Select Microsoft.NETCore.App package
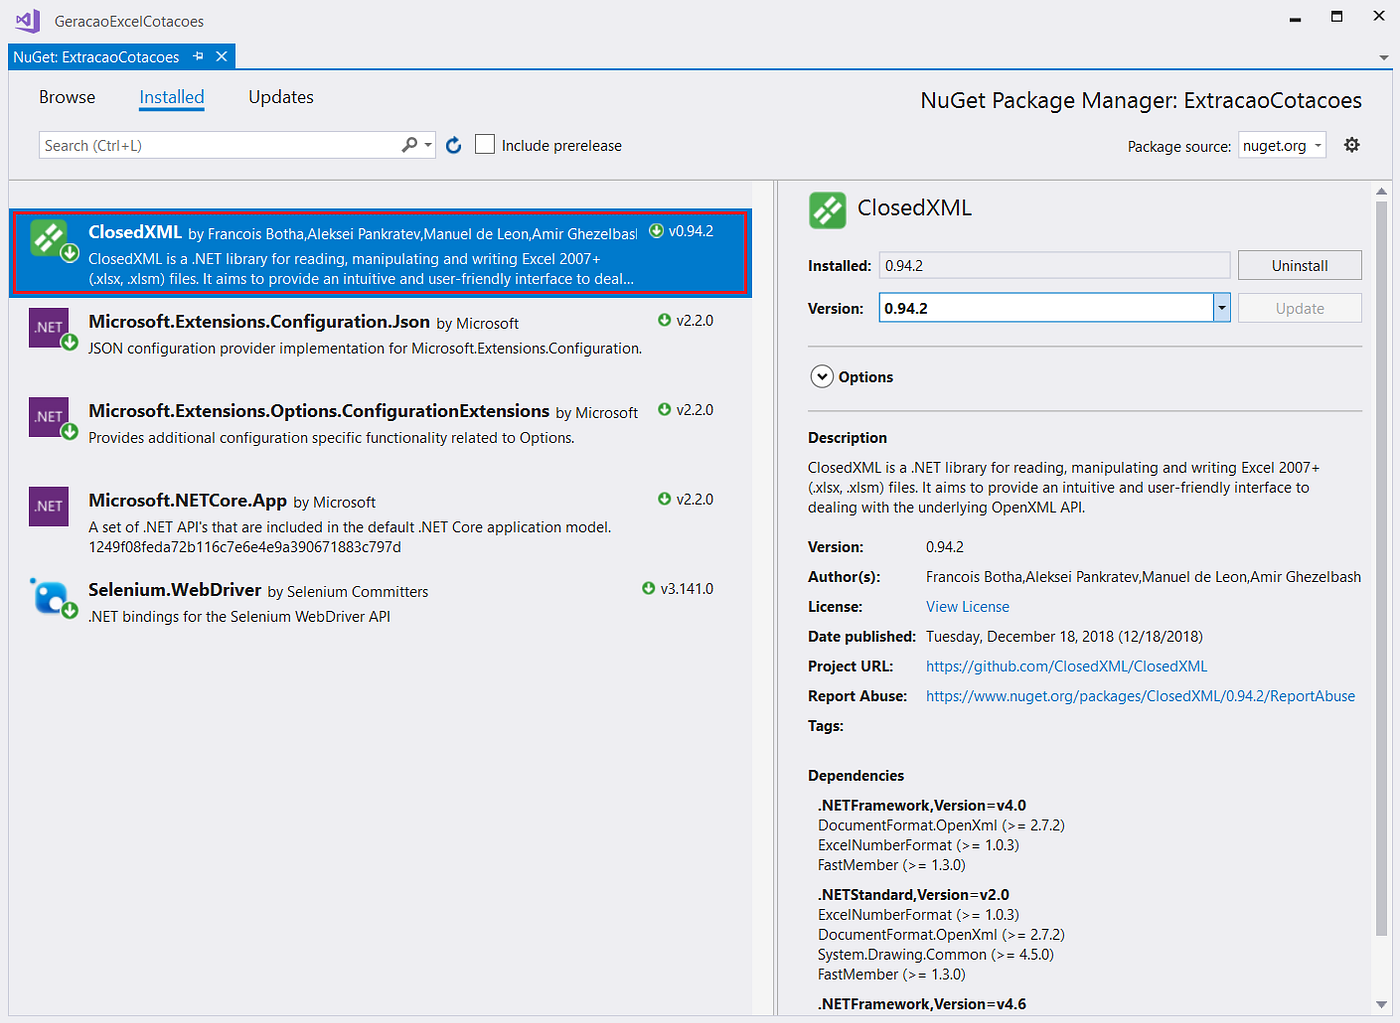Screen dimensions: 1400x1023 tap(380, 522)
